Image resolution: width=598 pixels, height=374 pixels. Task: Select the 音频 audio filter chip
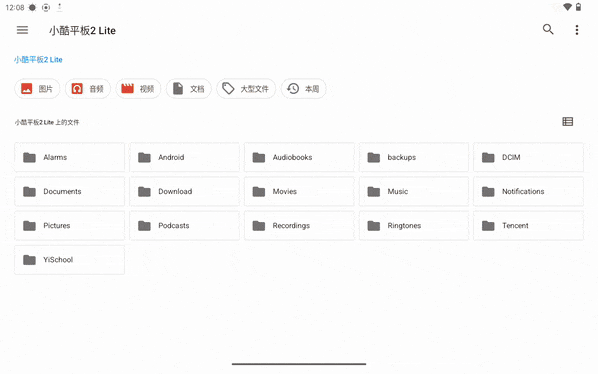tap(88, 89)
